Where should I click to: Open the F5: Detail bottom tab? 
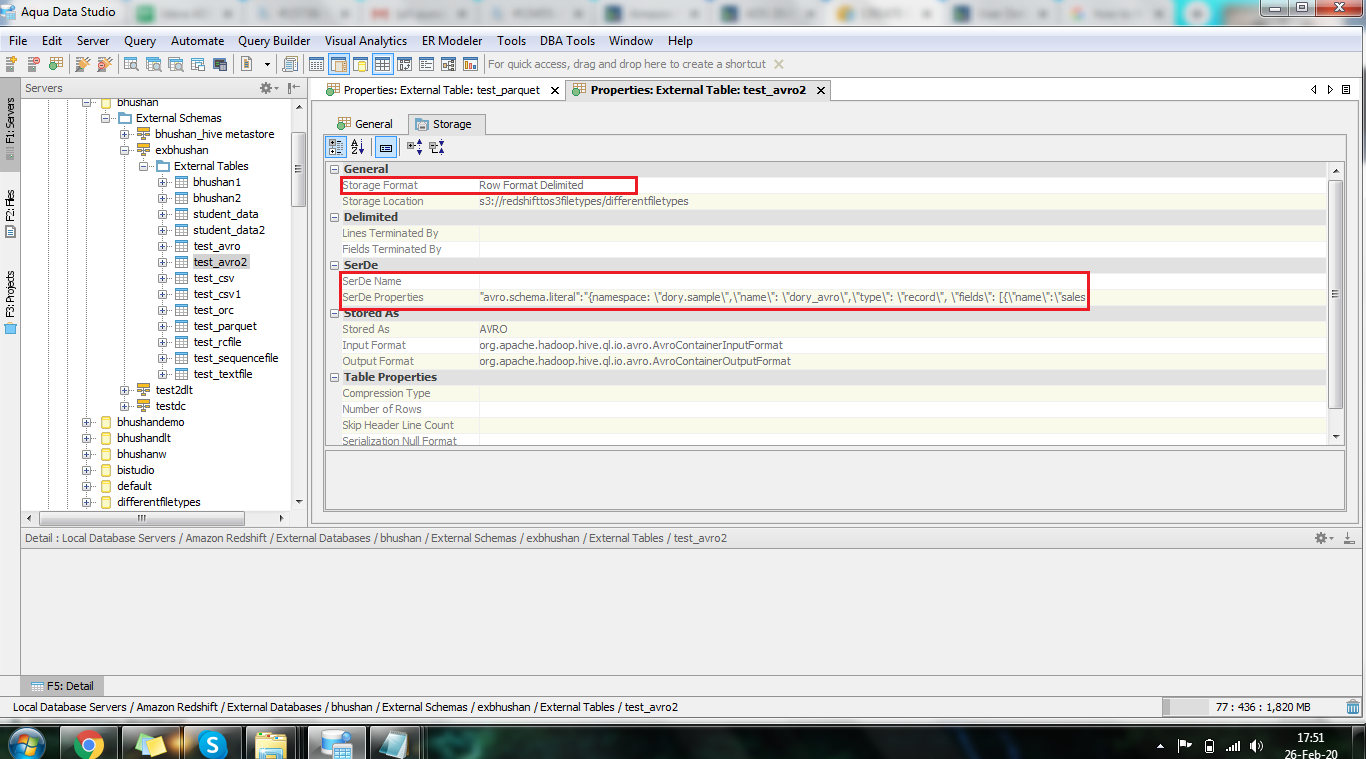(62, 686)
